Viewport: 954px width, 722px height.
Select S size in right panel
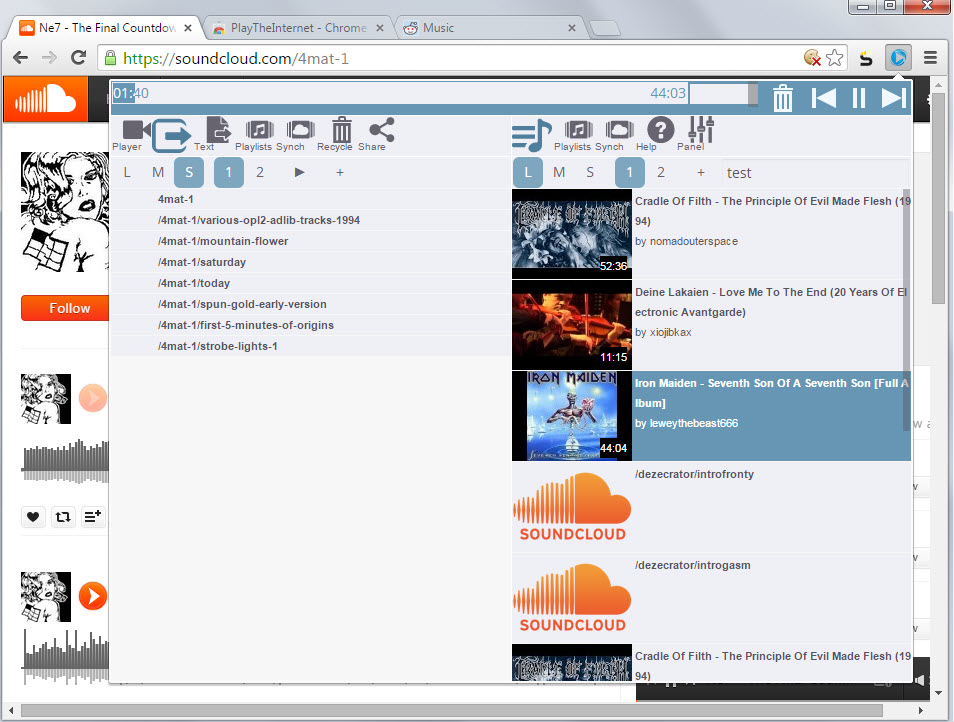pos(590,173)
